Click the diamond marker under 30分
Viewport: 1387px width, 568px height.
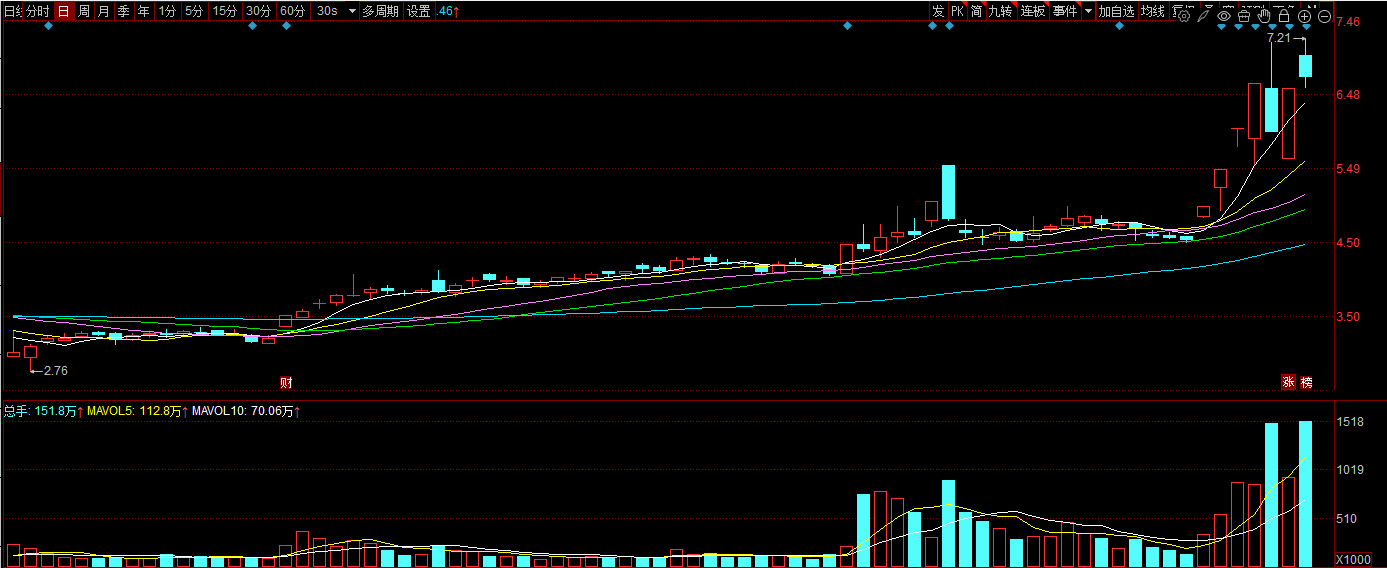(x=252, y=26)
